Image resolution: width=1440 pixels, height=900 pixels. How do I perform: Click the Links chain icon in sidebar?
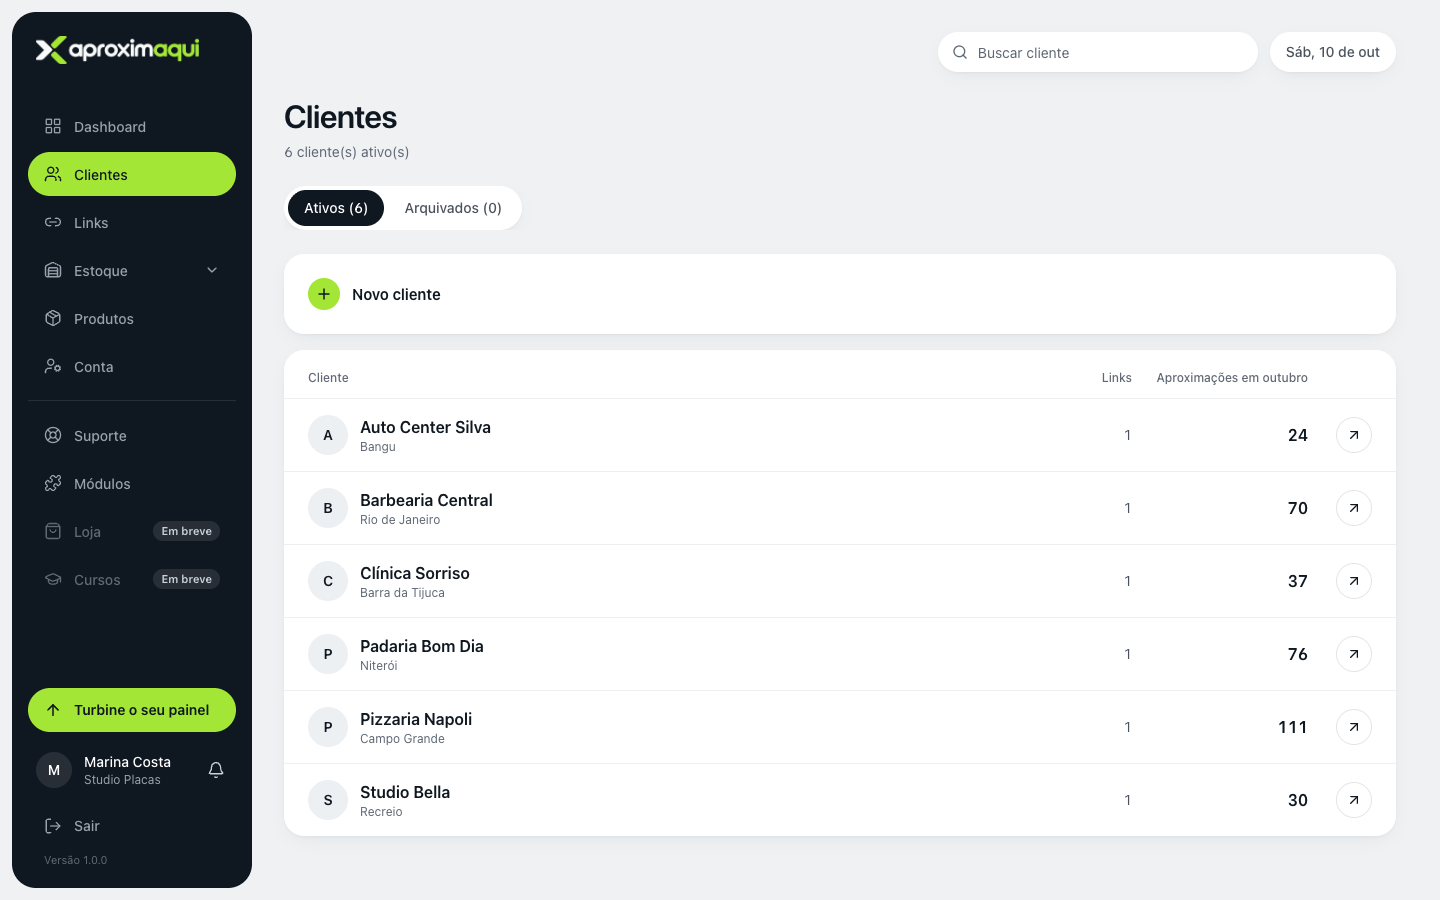tap(53, 222)
